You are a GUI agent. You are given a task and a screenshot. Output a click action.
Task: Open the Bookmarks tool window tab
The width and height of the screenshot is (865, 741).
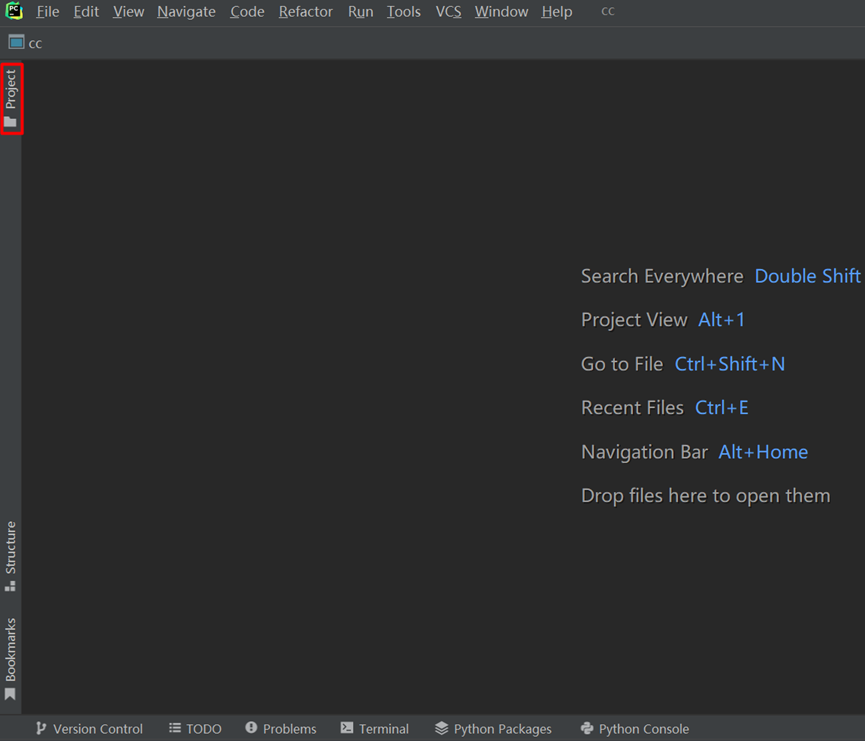pos(10,659)
